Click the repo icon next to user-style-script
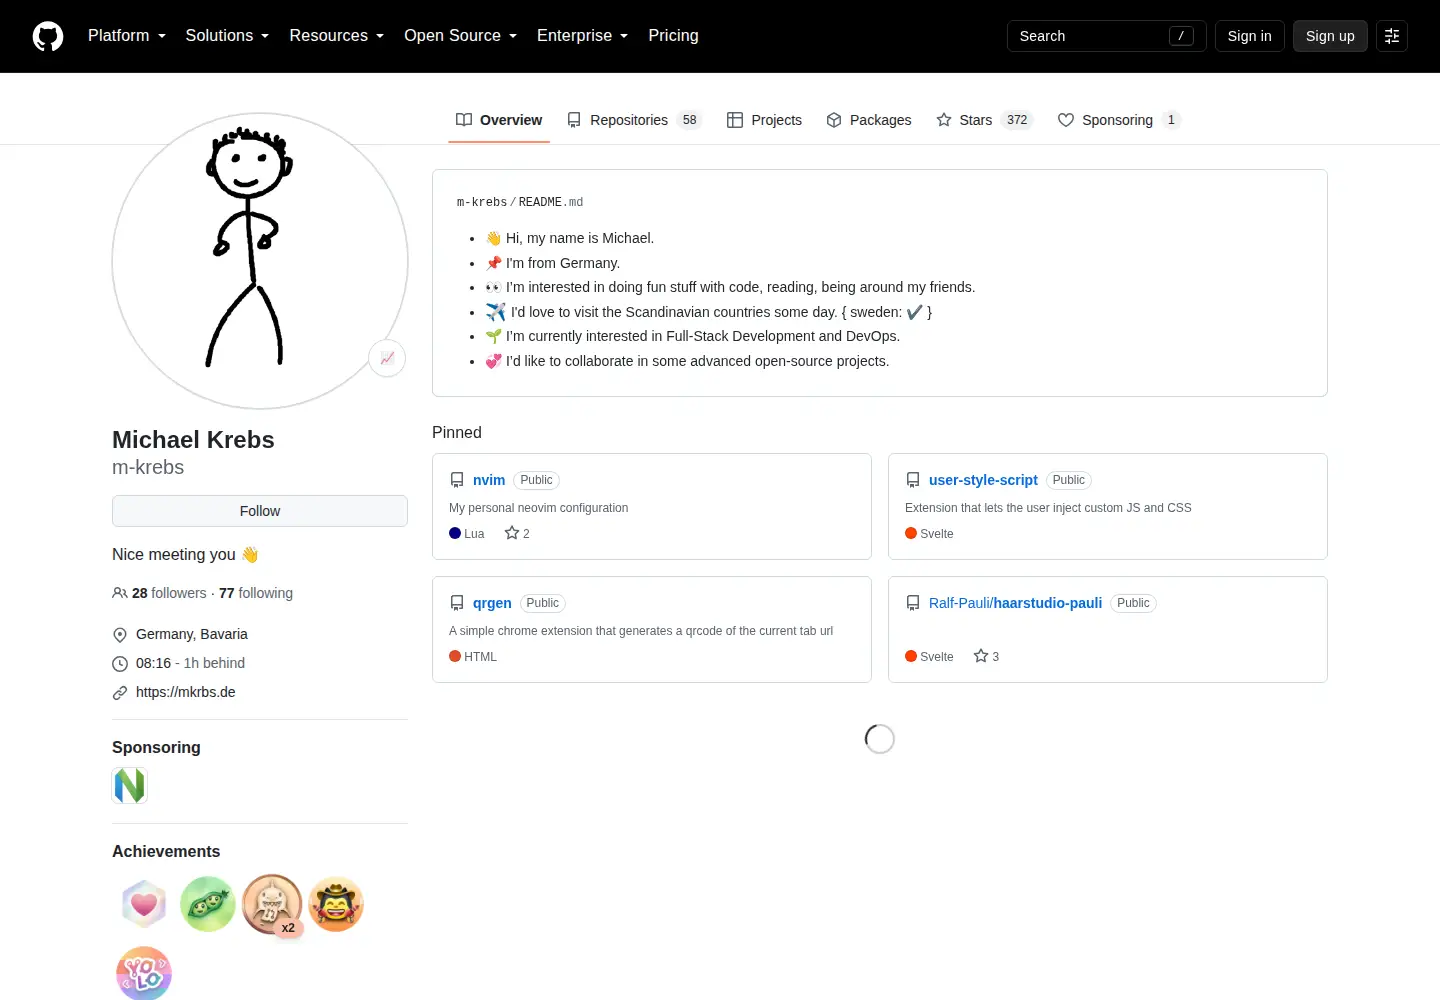1440x1000 pixels. coord(913,480)
